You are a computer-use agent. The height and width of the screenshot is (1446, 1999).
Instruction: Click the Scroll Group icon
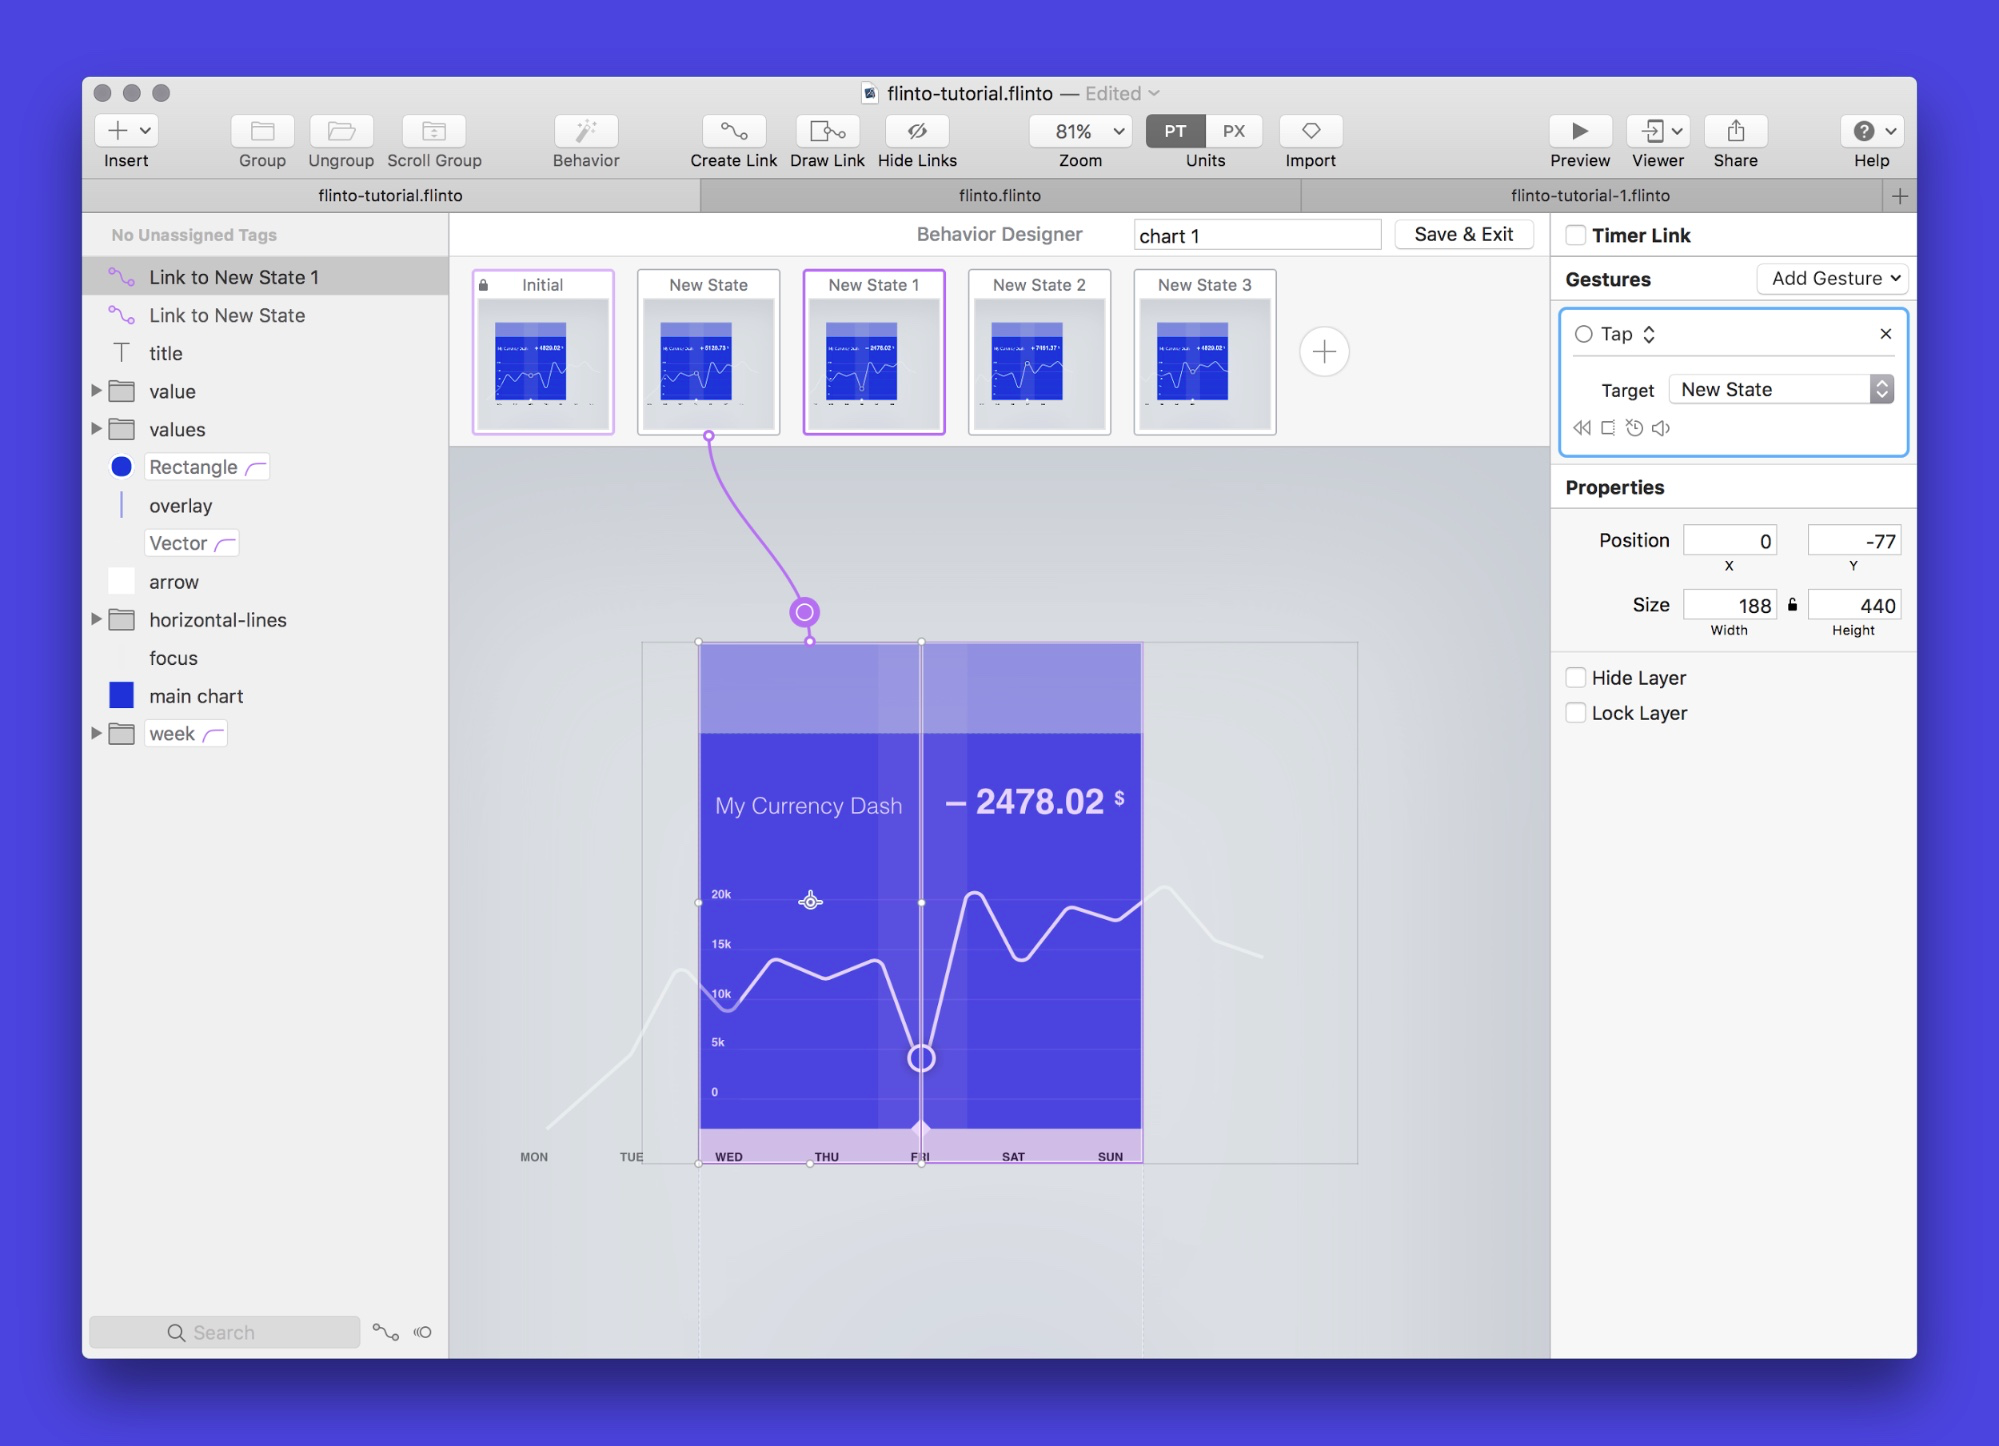(x=434, y=131)
